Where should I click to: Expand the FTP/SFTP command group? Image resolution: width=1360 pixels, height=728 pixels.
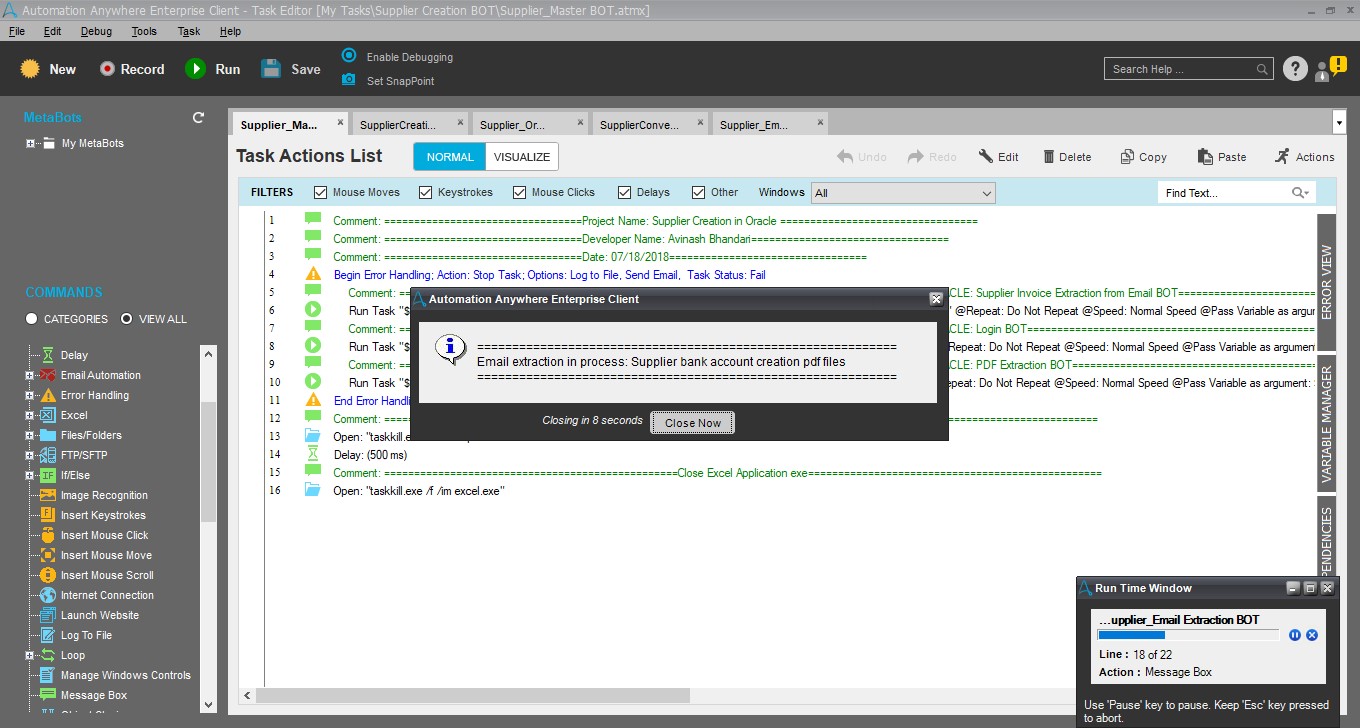(x=30, y=455)
